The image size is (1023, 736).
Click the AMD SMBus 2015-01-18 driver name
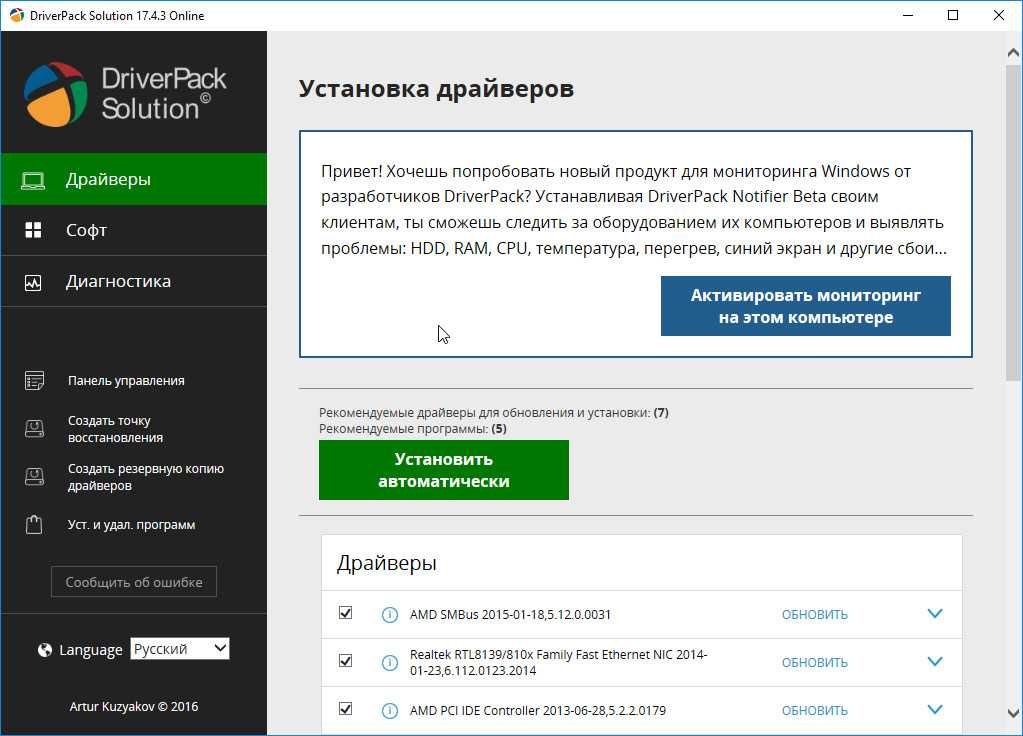(510, 615)
